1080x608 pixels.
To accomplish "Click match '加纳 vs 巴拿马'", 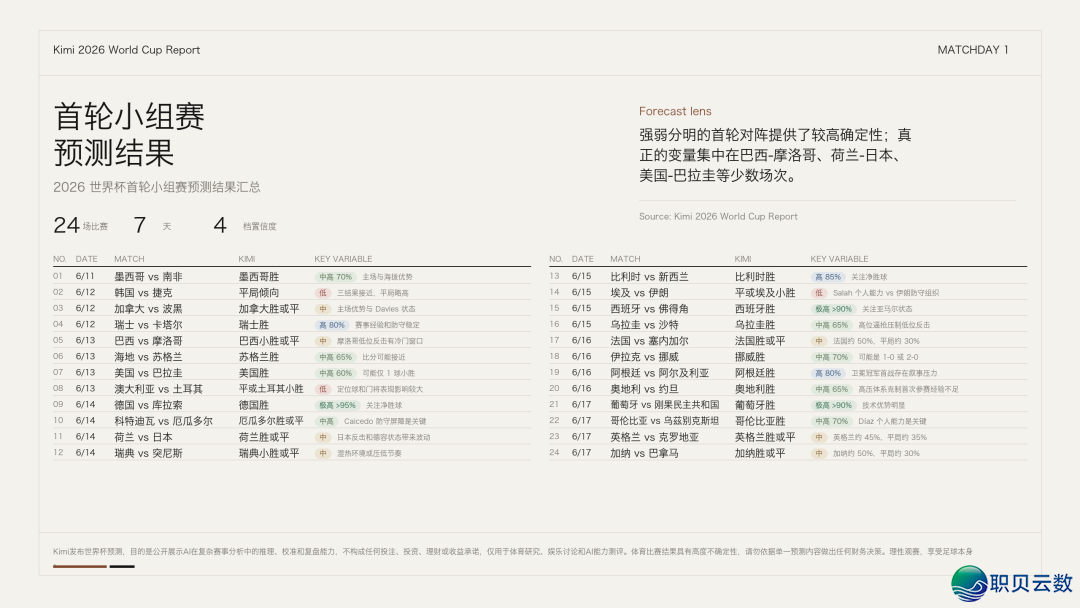I will pyautogui.click(x=644, y=453).
